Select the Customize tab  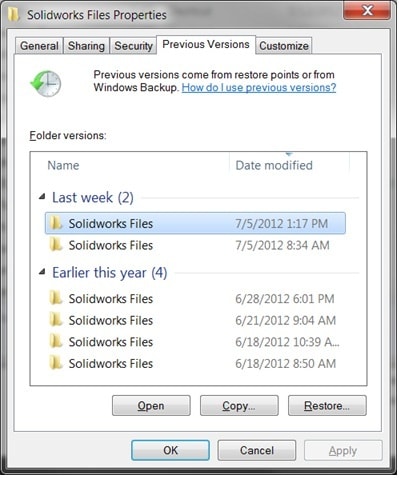click(x=284, y=46)
